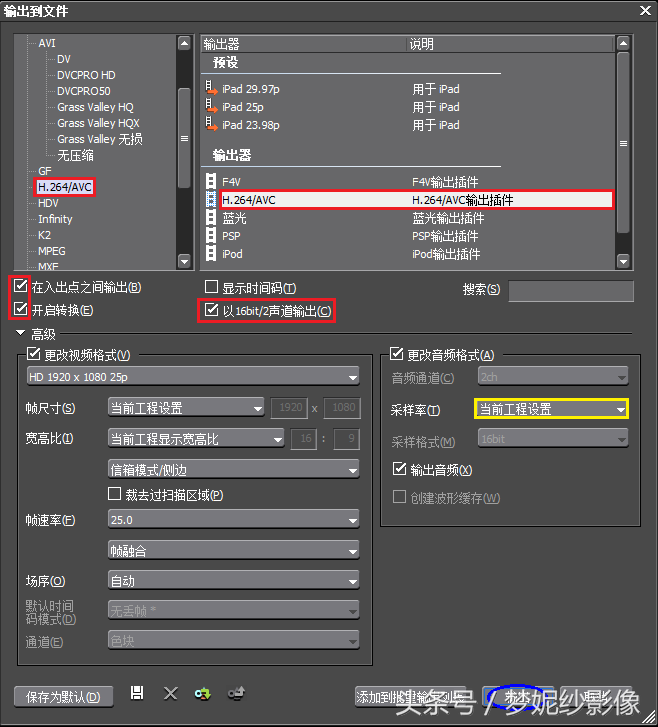This screenshot has width=658, height=727.
Task: Click the format tree scrollbar thumb
Action: (x=184, y=136)
